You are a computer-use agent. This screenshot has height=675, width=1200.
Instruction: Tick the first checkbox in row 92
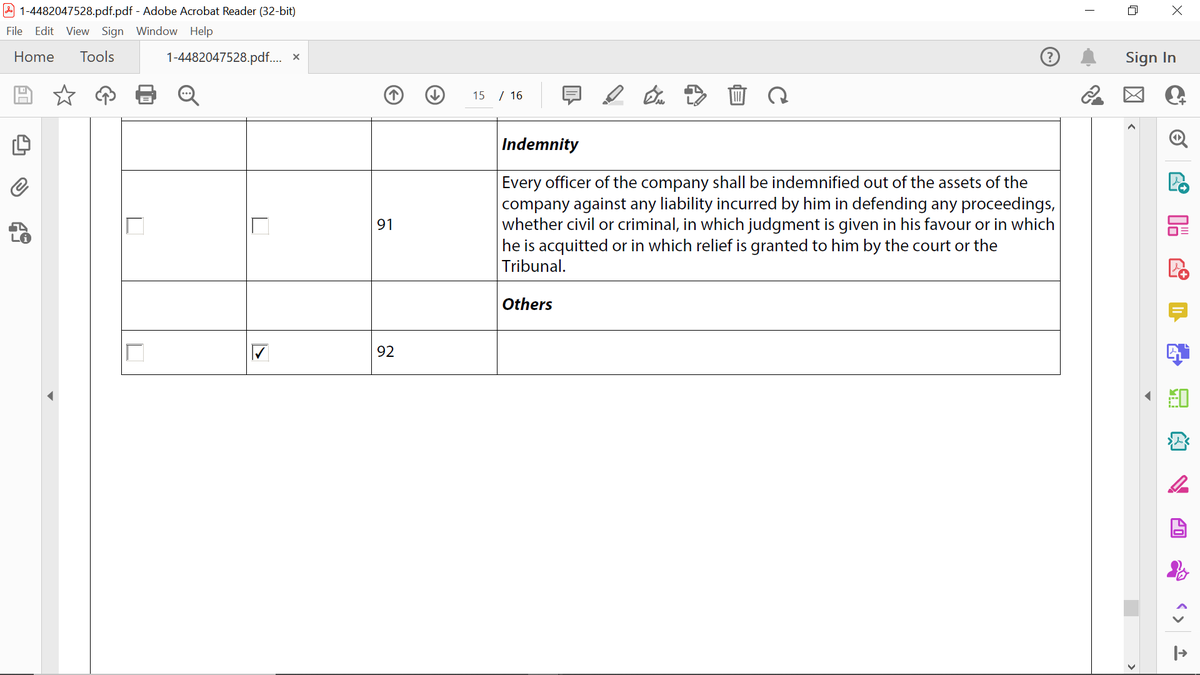pyautogui.click(x=135, y=352)
